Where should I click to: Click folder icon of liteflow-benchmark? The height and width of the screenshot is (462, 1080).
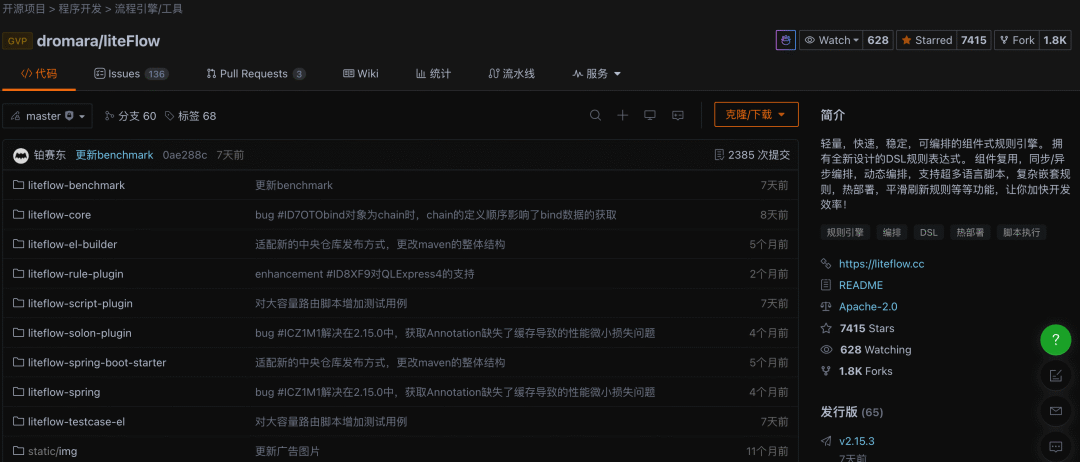point(19,185)
